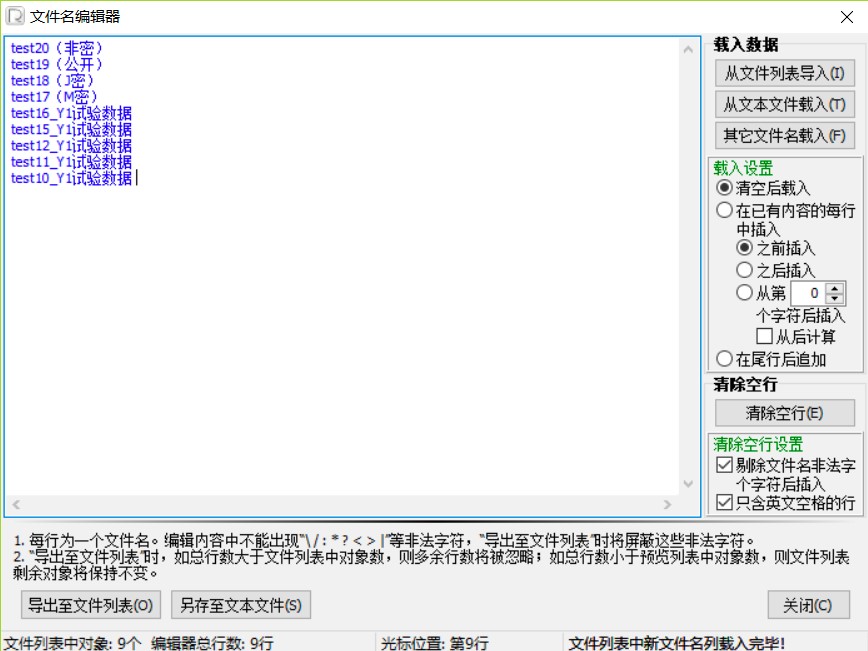Screen dimensions: 868x651
Task: Close the 文件名编辑器 window
Action: pos(846,17)
